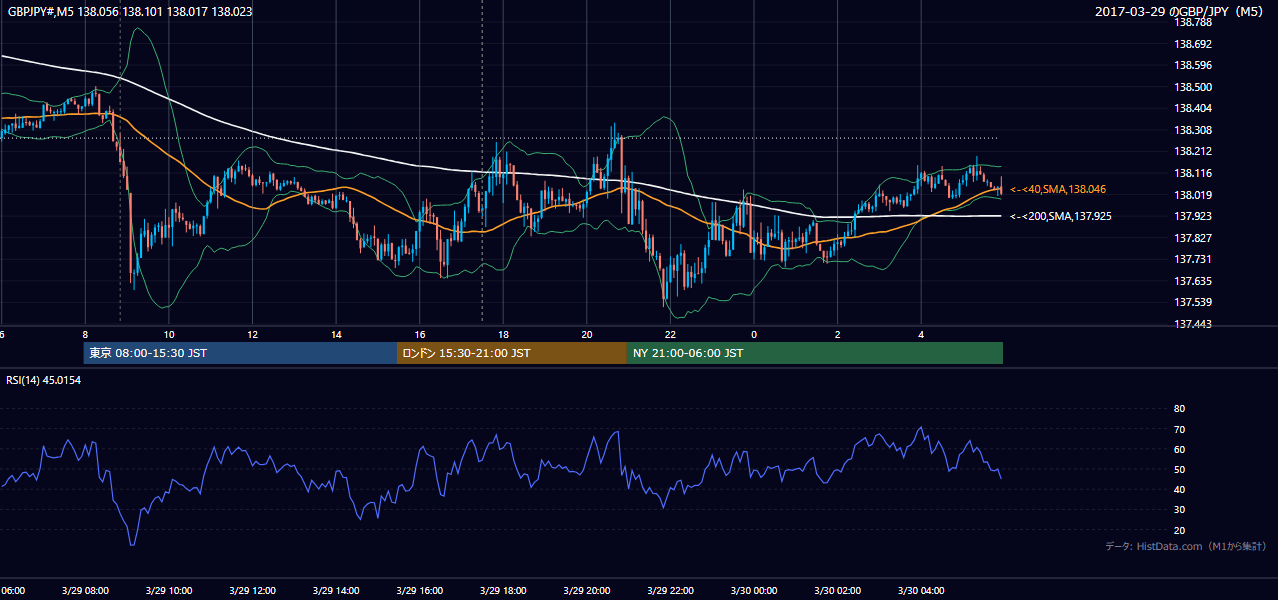This screenshot has height=600, width=1278.
Task: Click the 3/30 00:00 bottom time label
Action: click(x=753, y=591)
